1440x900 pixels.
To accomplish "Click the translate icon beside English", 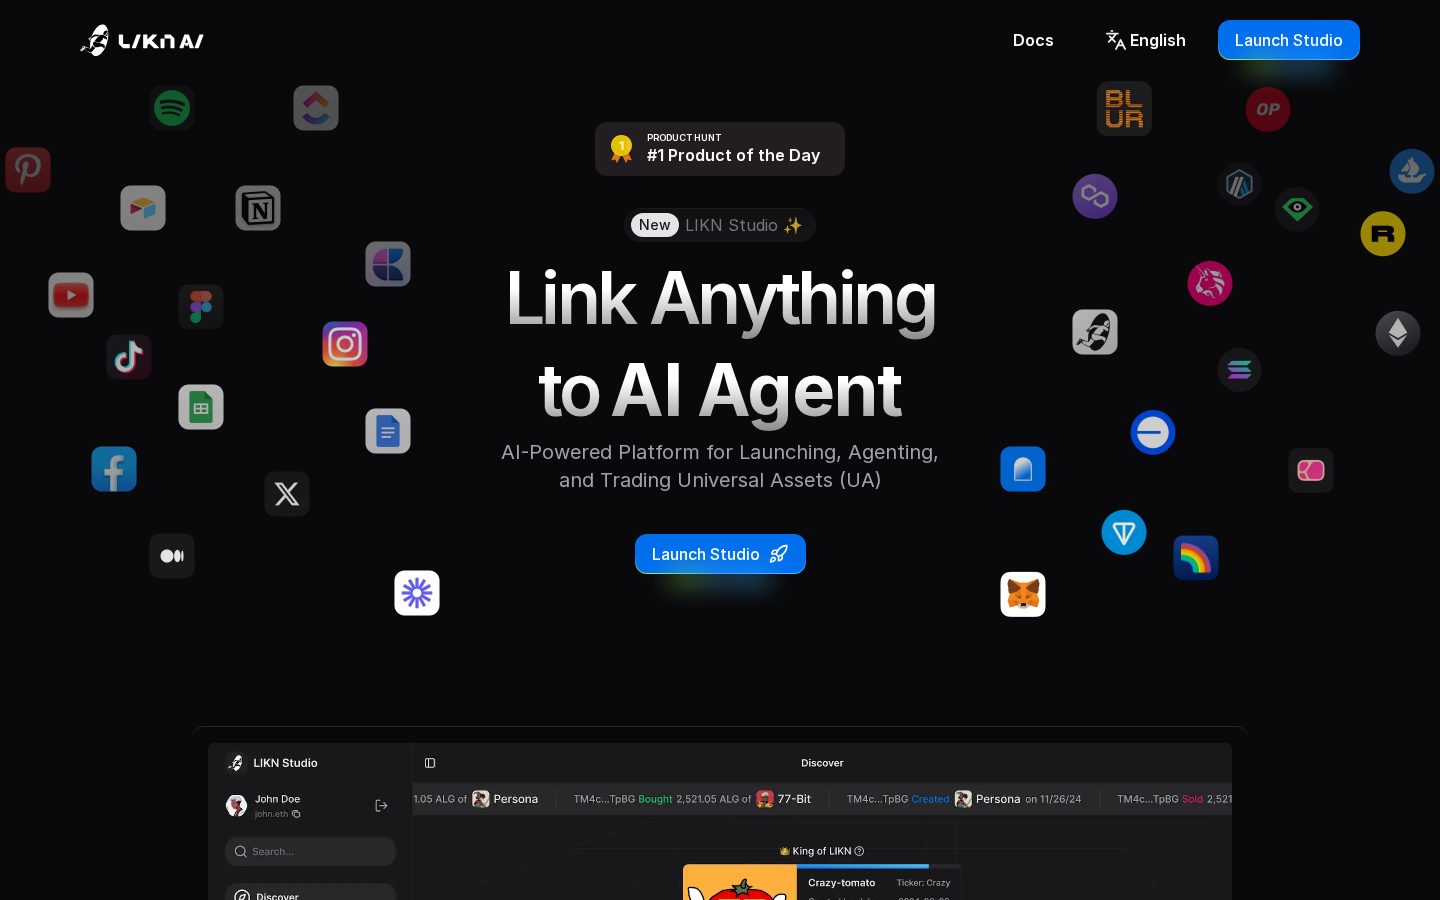I will tap(1115, 40).
